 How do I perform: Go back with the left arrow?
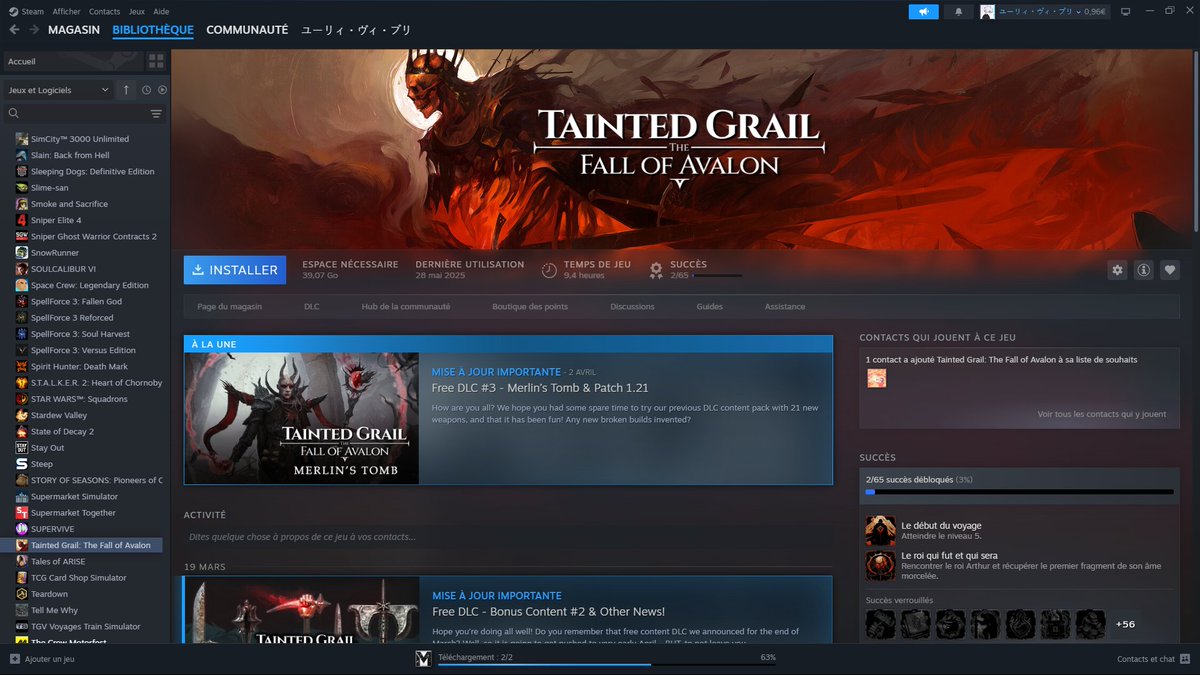click(14, 30)
